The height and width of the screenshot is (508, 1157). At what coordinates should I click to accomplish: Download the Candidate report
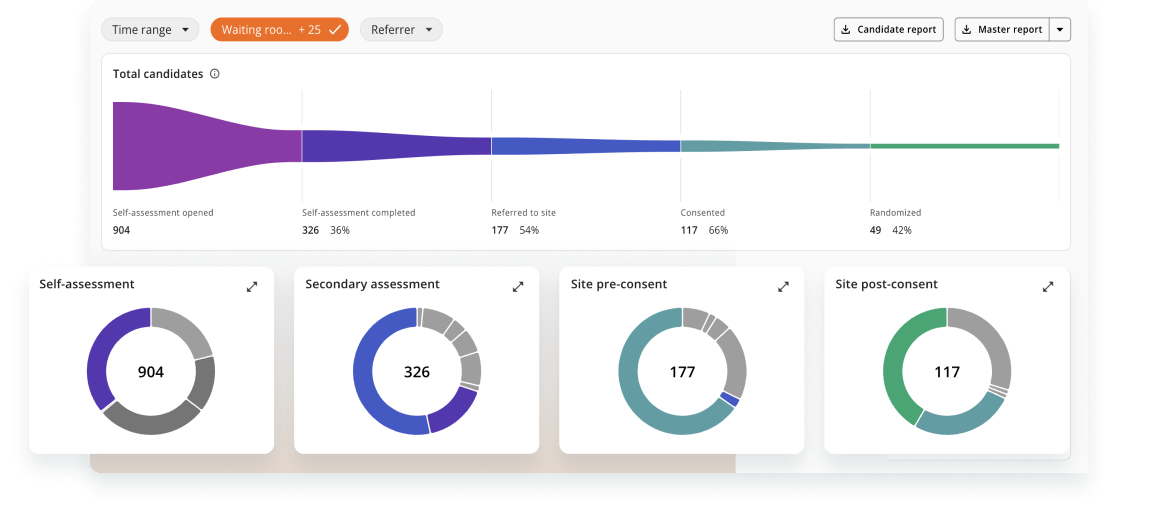point(889,30)
